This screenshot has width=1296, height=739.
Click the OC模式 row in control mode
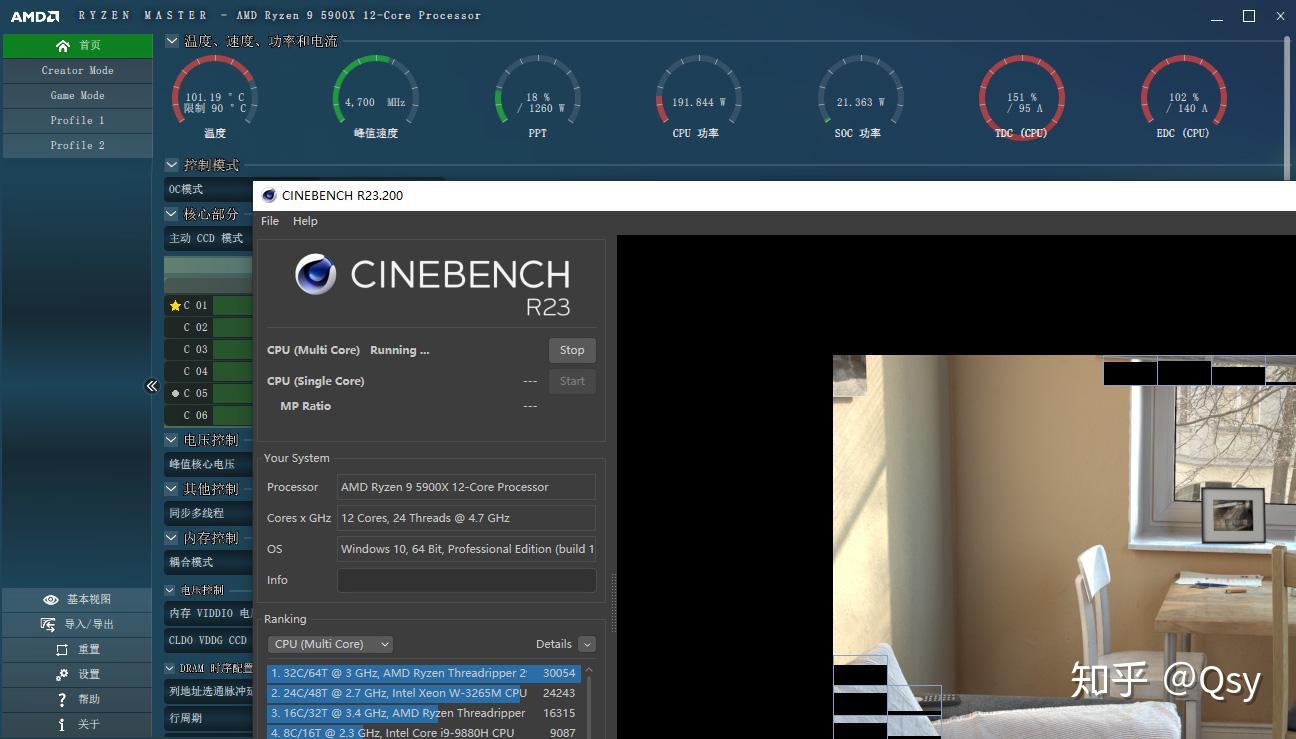[x=208, y=189]
